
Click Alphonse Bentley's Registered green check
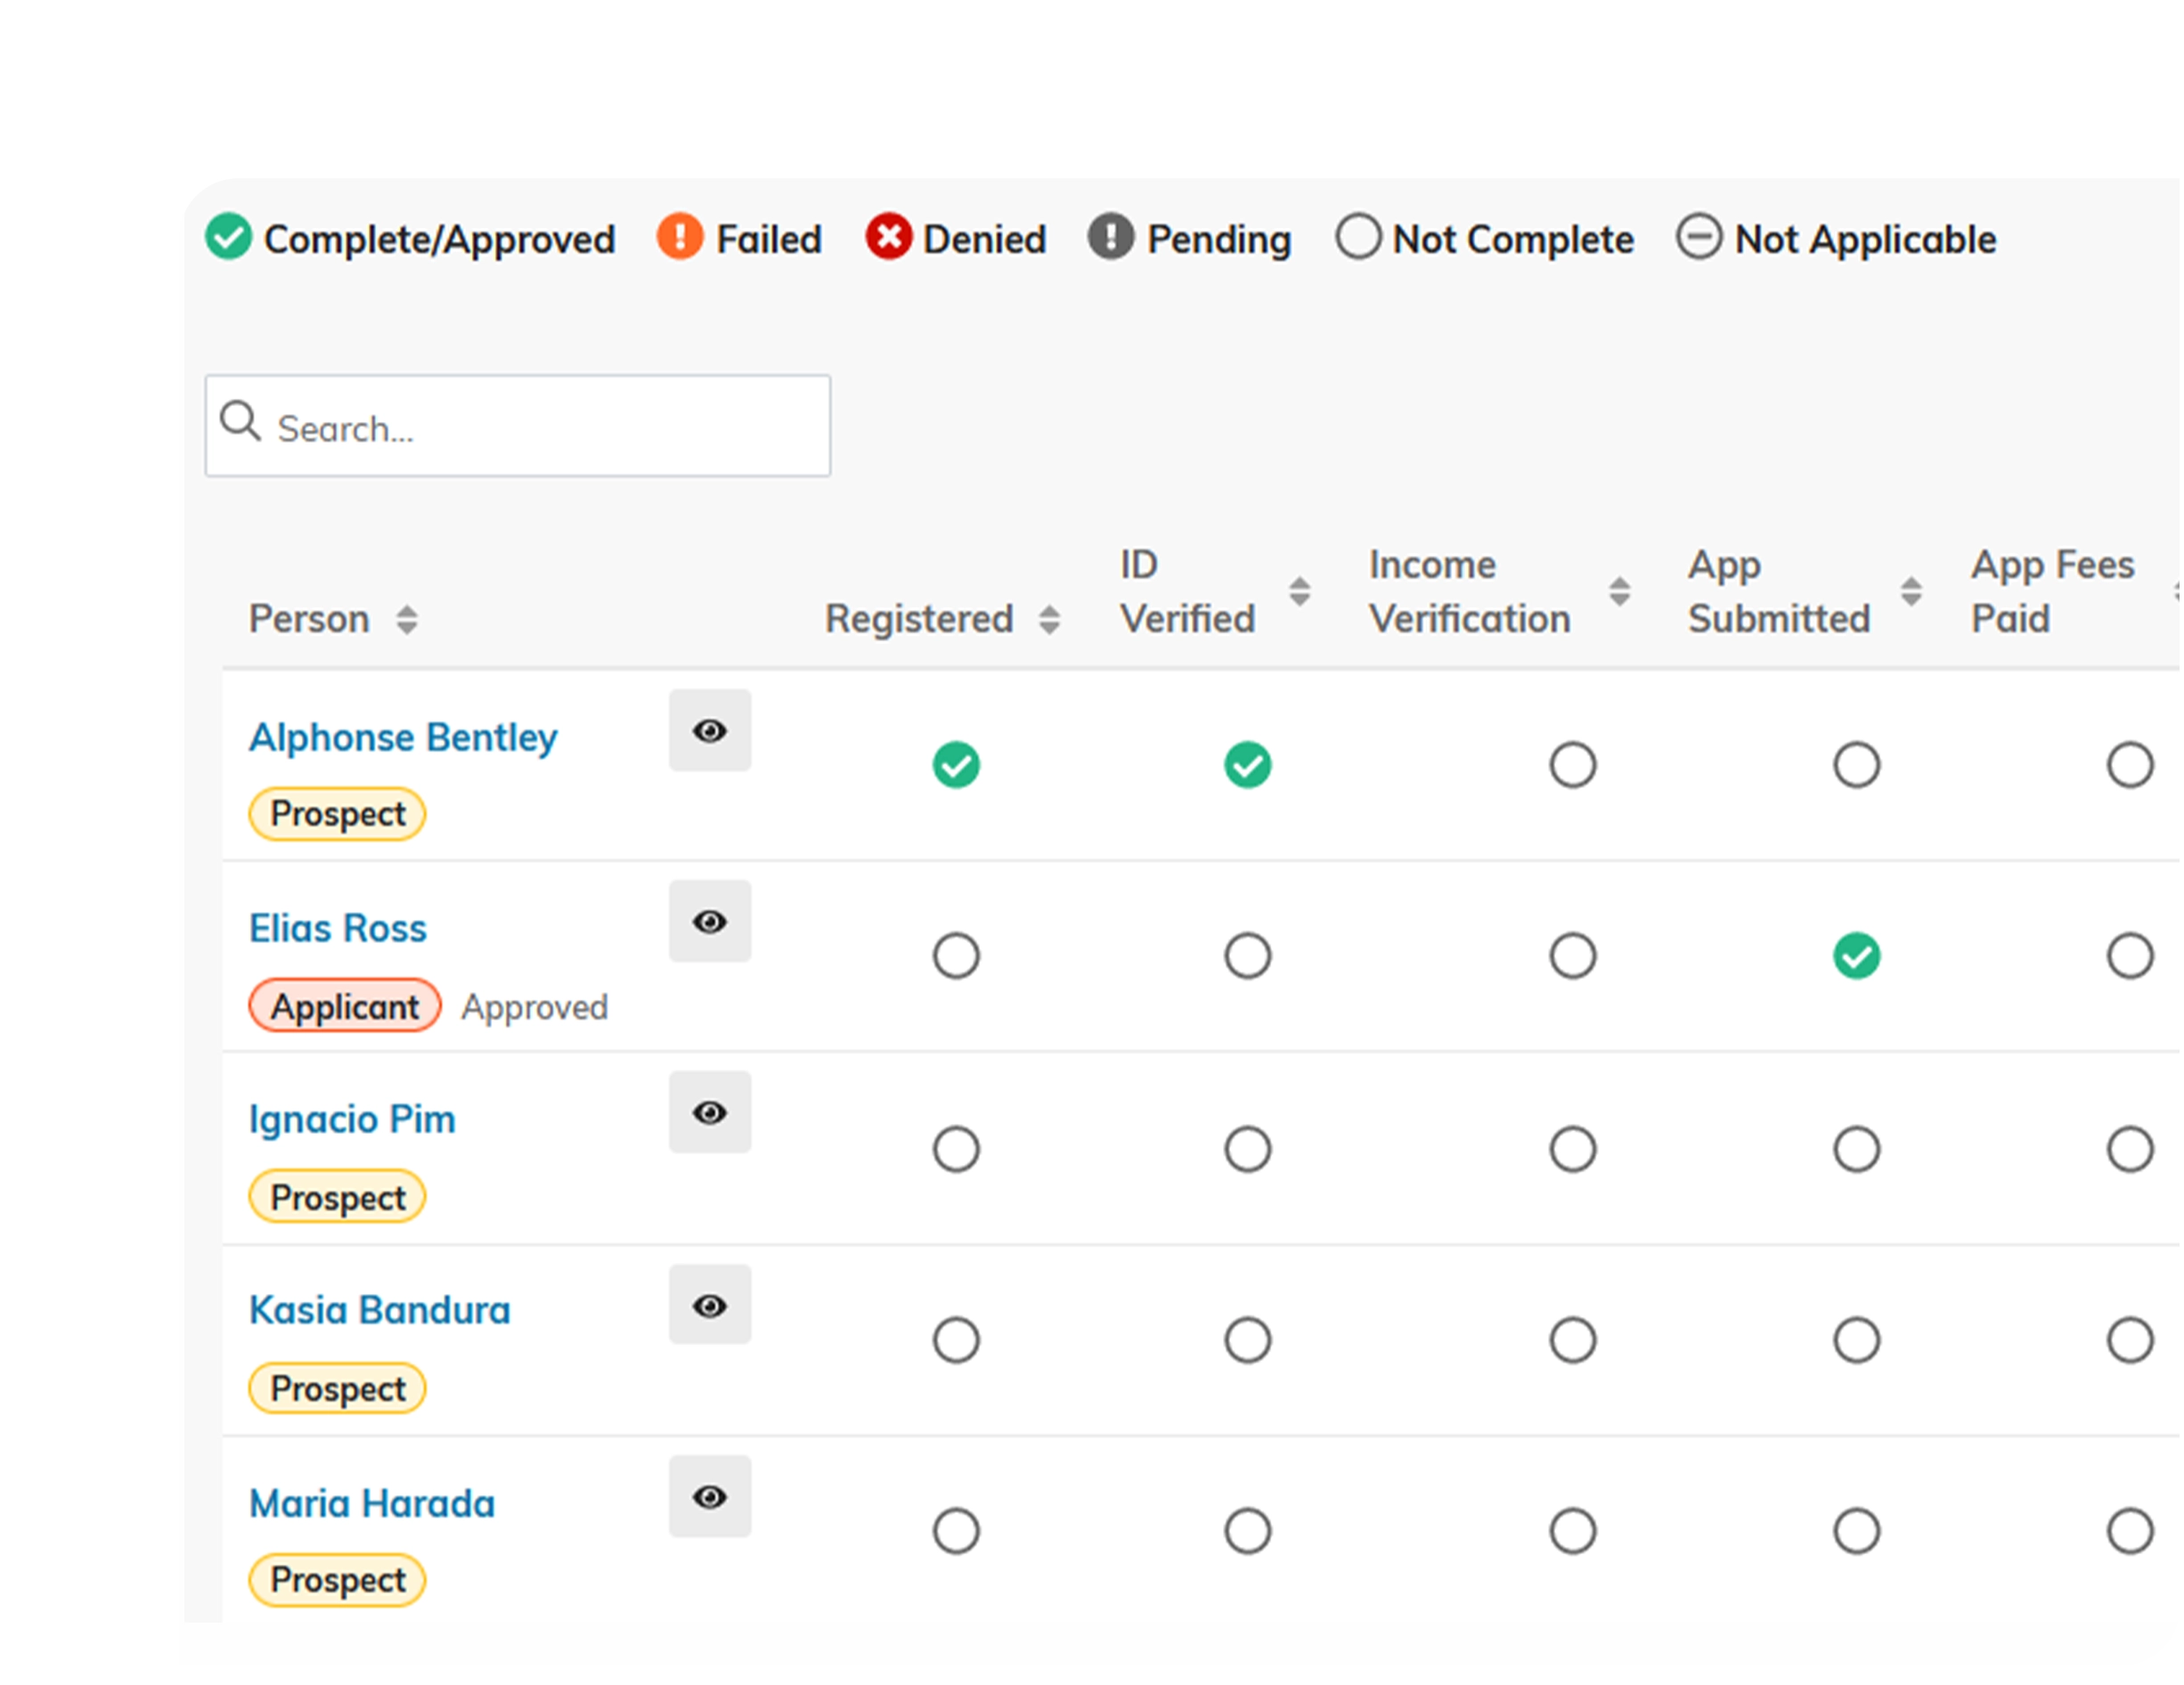click(956, 766)
